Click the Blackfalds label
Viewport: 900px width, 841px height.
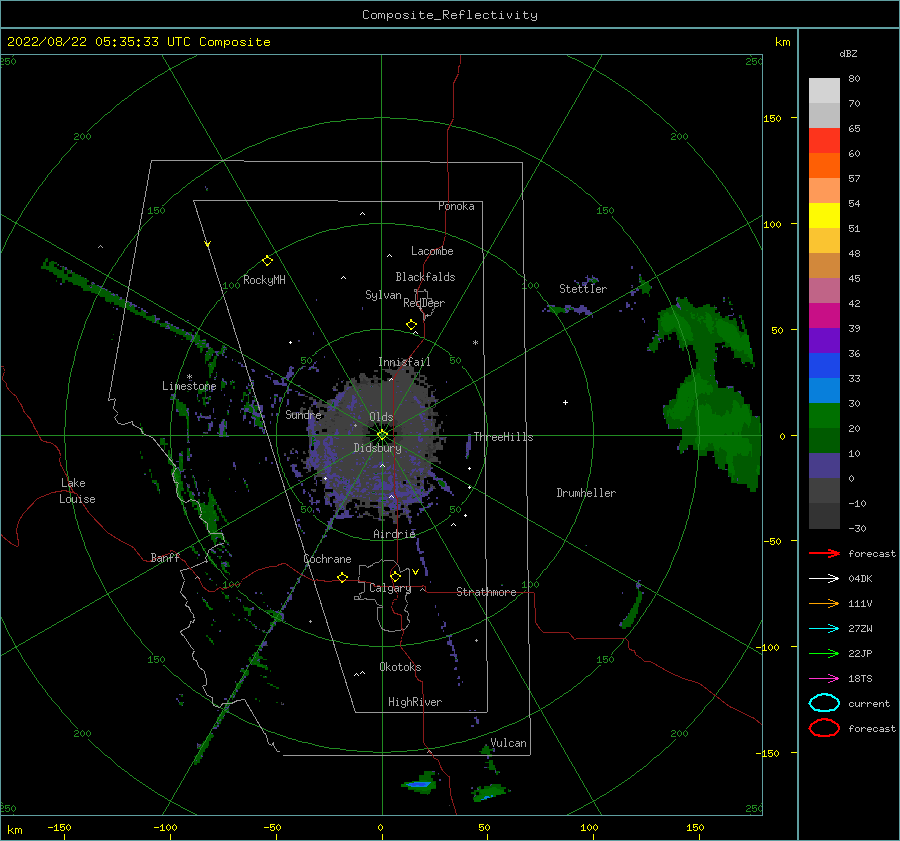(x=425, y=277)
